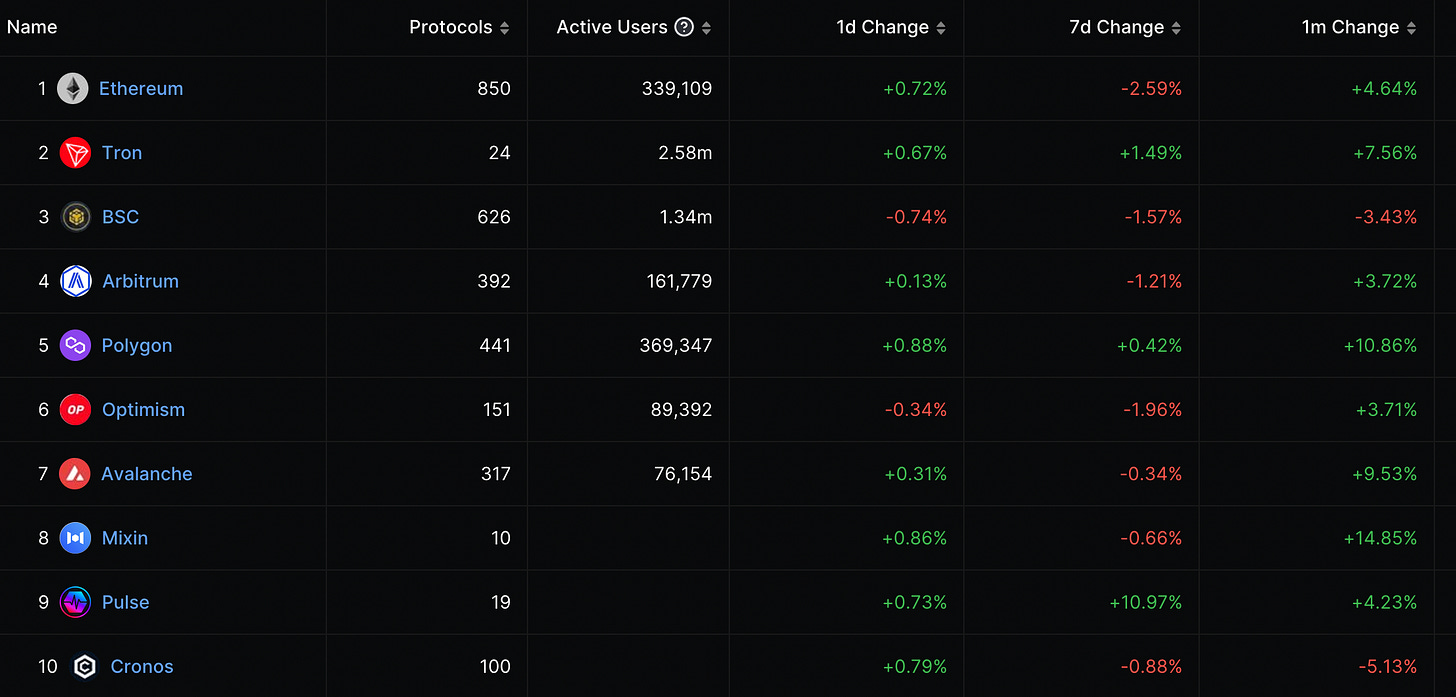This screenshot has height=697, width=1456.
Task: Open the Arbitrum chain link
Action: tap(141, 281)
